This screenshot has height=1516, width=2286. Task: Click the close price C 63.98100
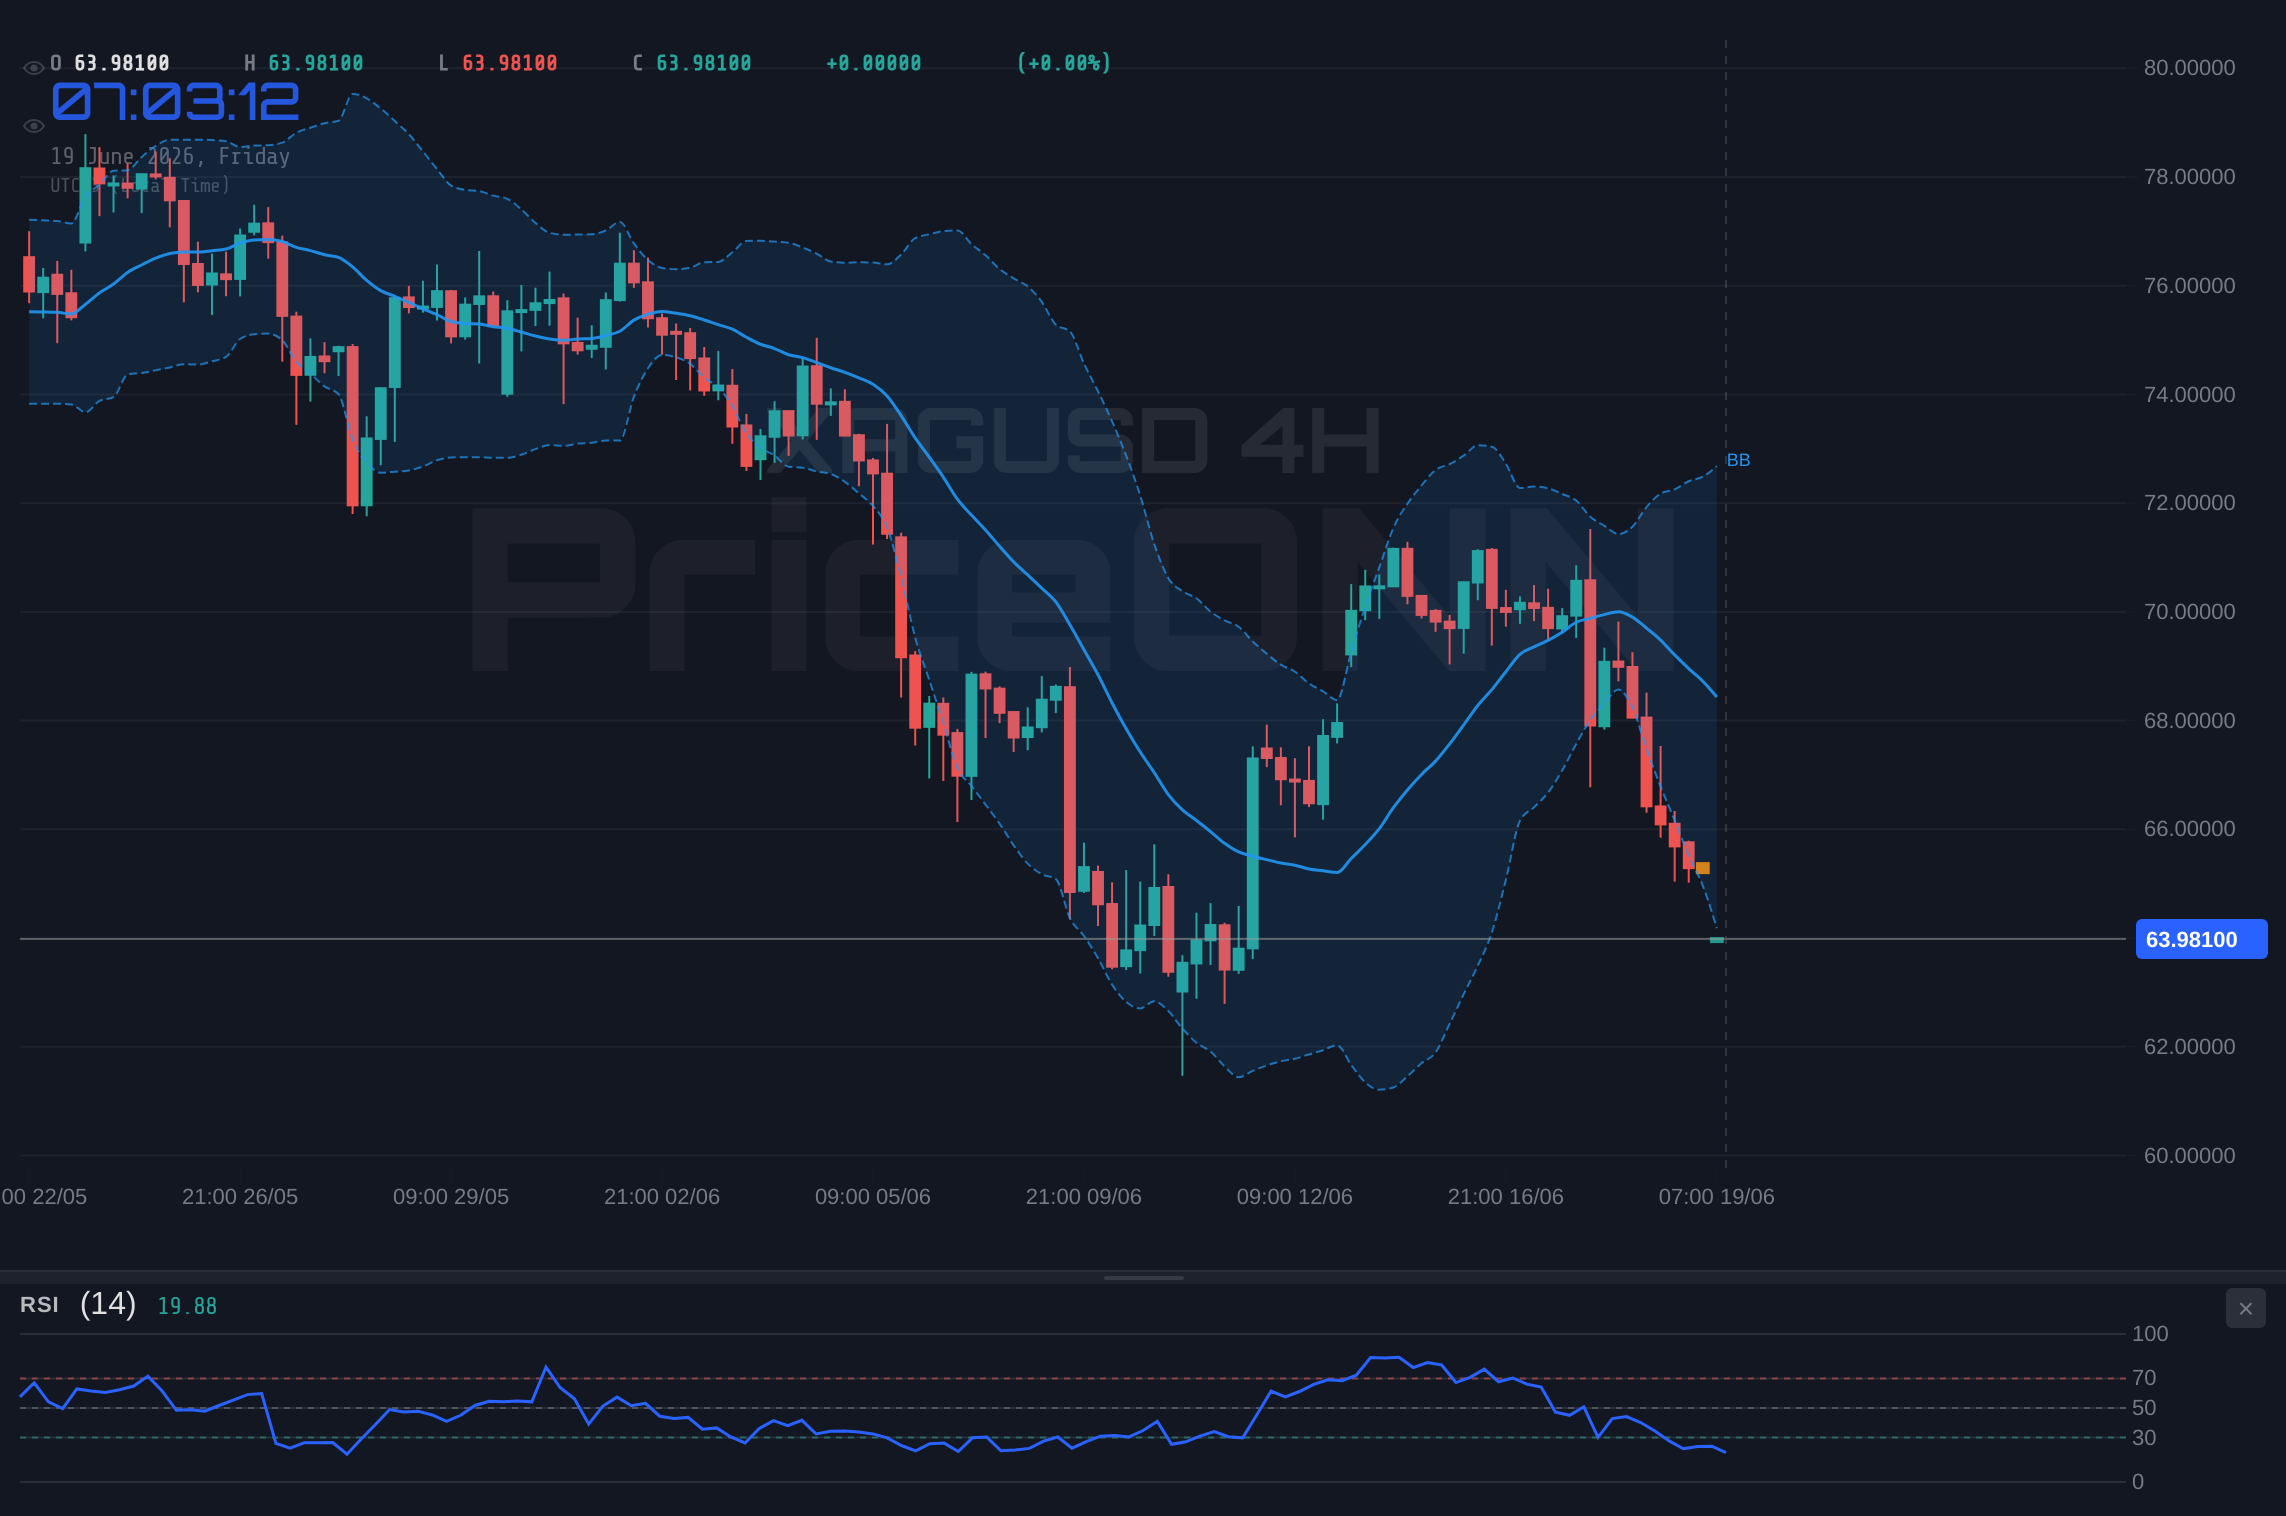pos(692,63)
